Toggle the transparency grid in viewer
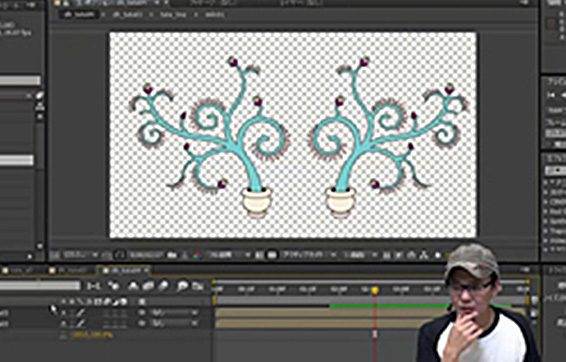This screenshot has height=362, width=566. [x=272, y=255]
